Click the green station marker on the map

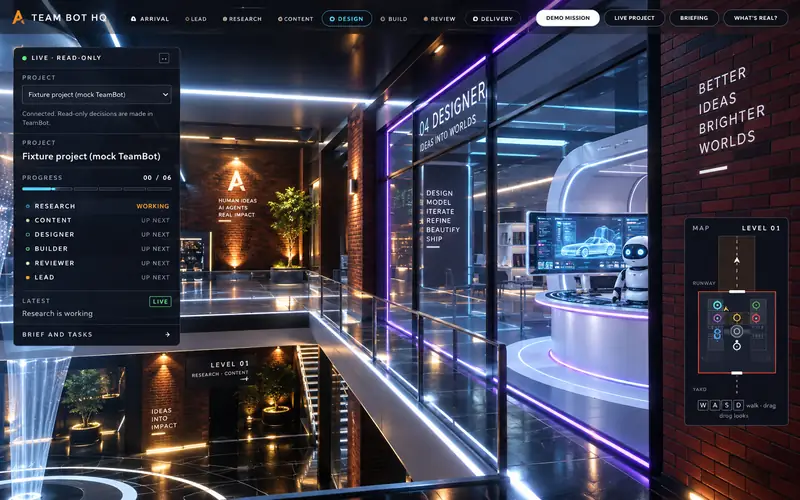[x=756, y=305]
